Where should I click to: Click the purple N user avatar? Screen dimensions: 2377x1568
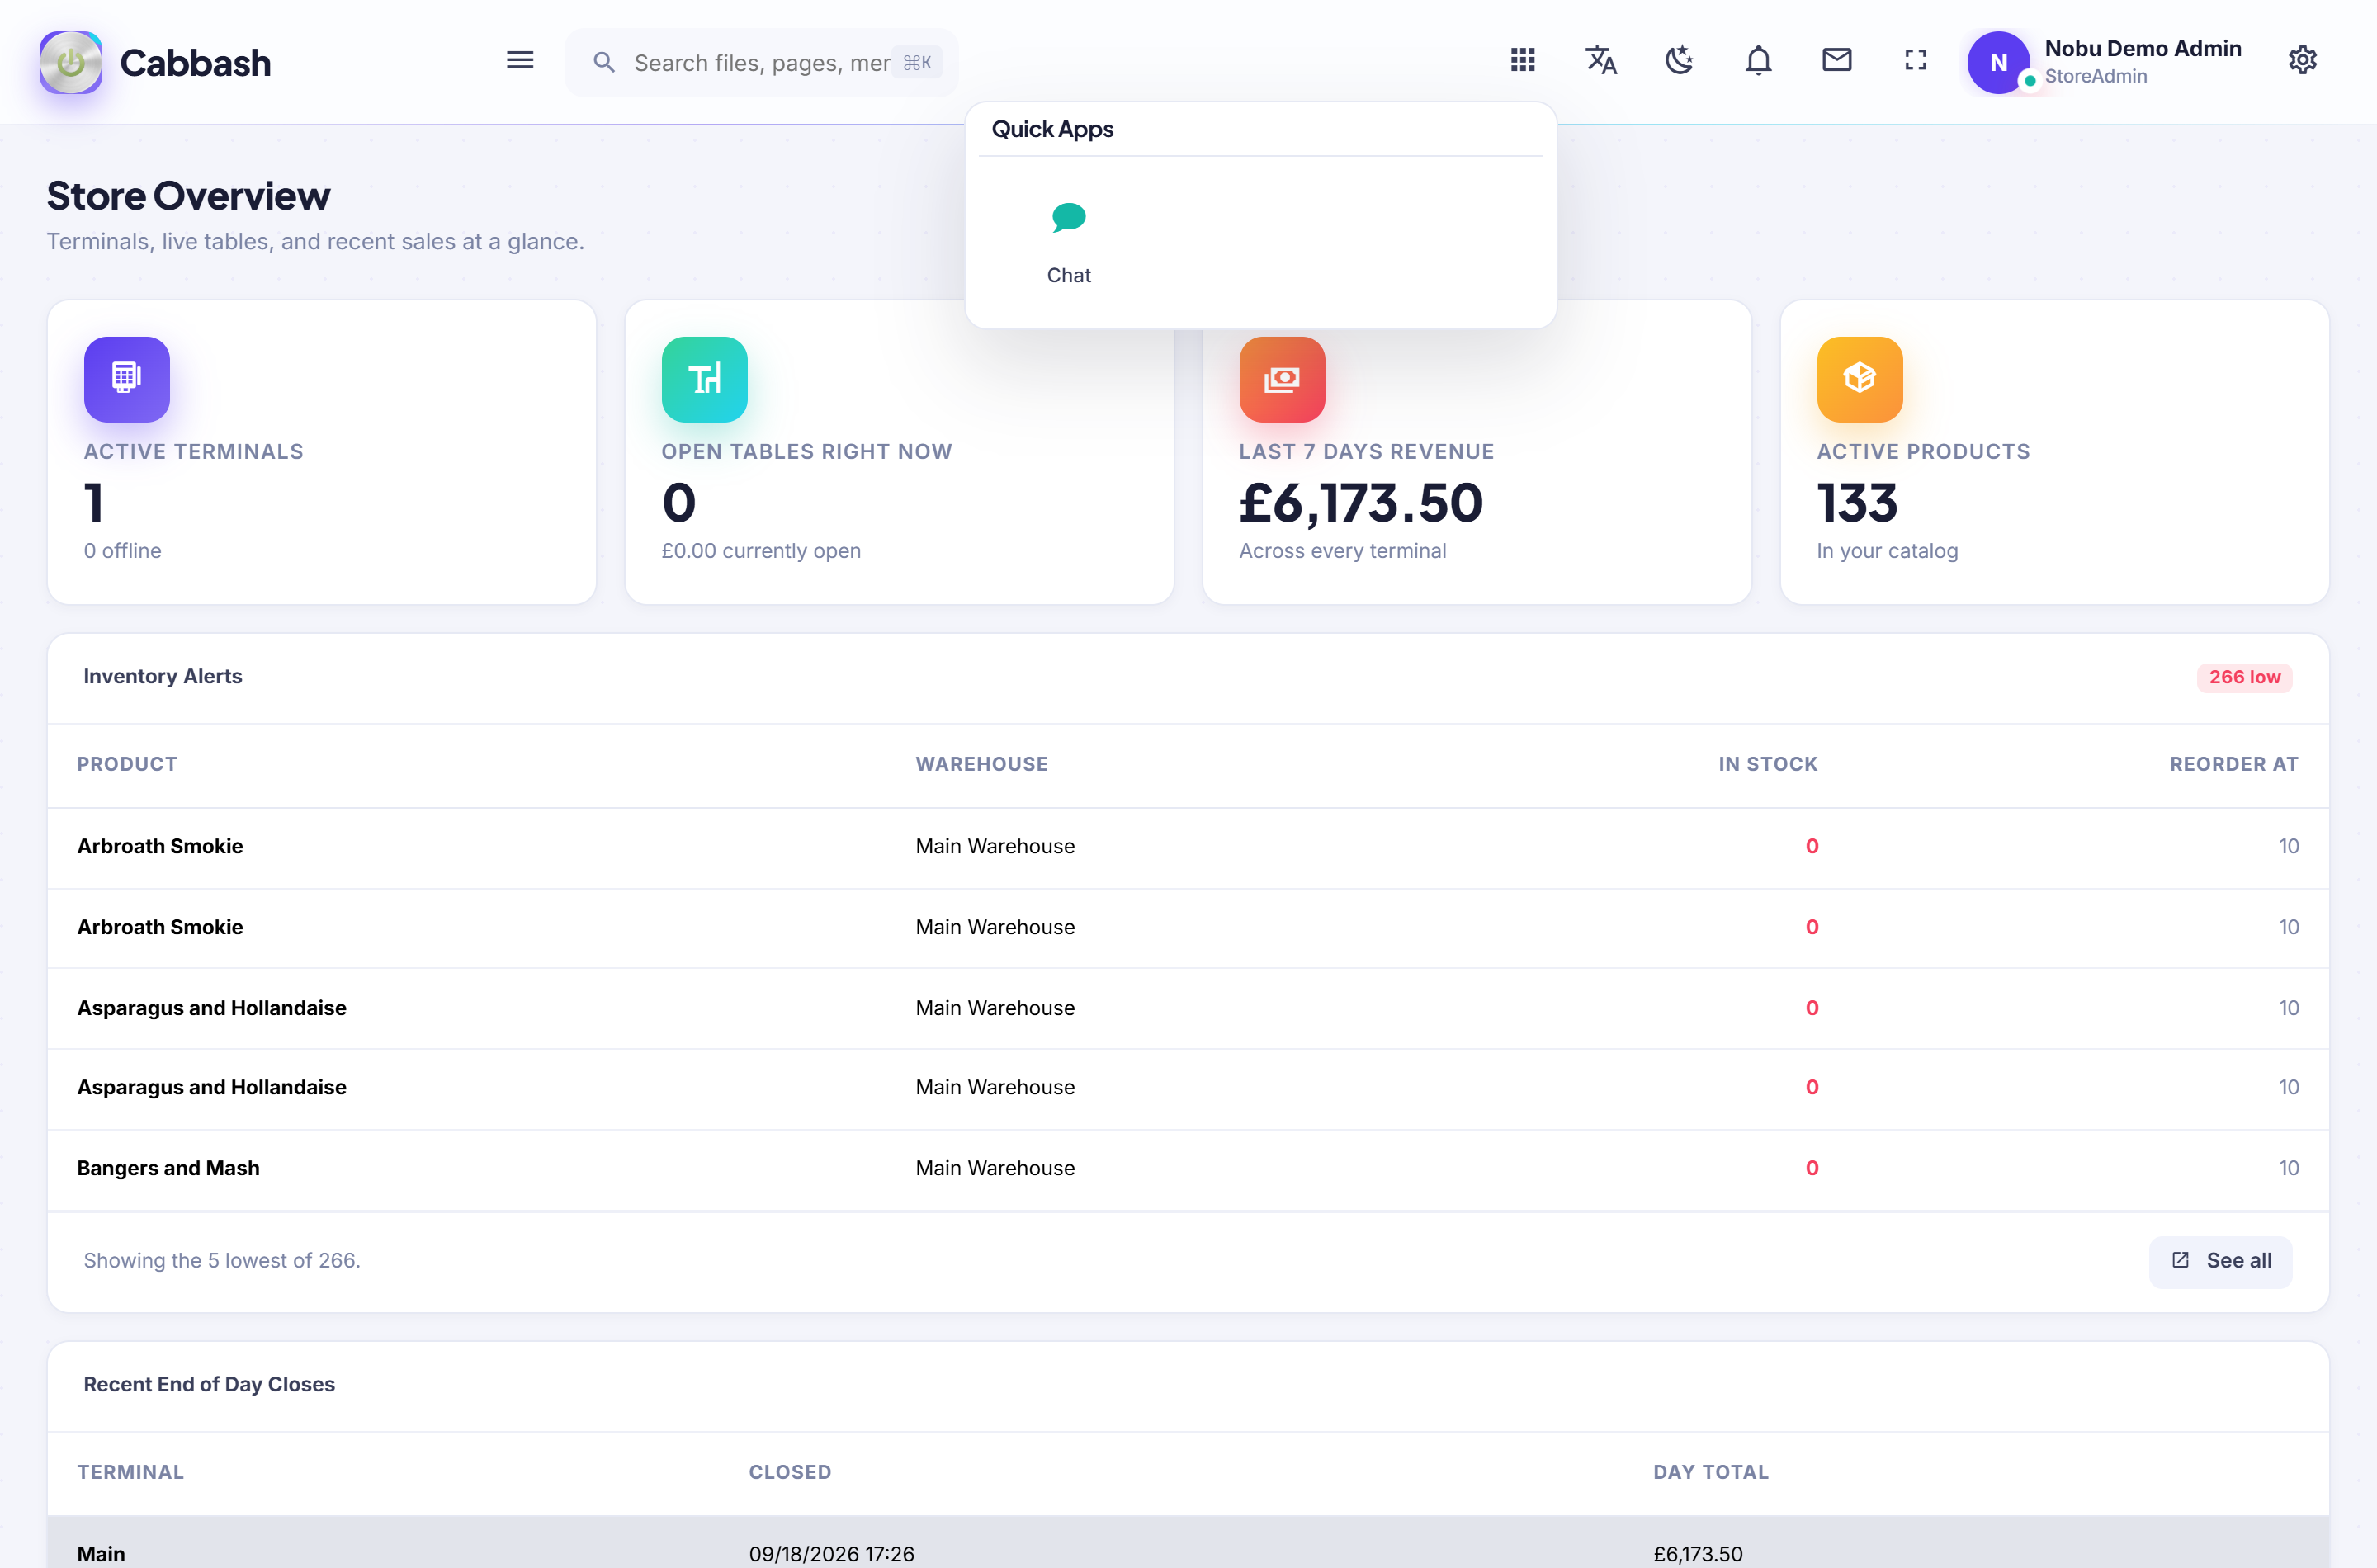tap(1998, 62)
